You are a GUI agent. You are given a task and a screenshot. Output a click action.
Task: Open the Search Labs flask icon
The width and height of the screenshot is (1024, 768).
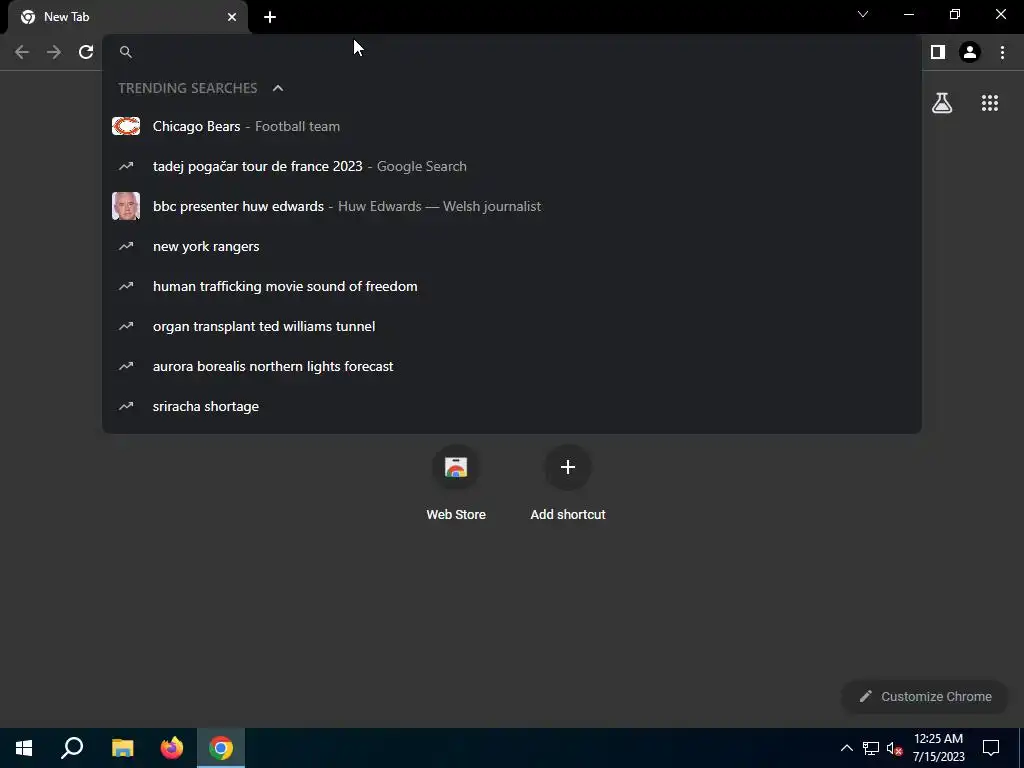(942, 103)
